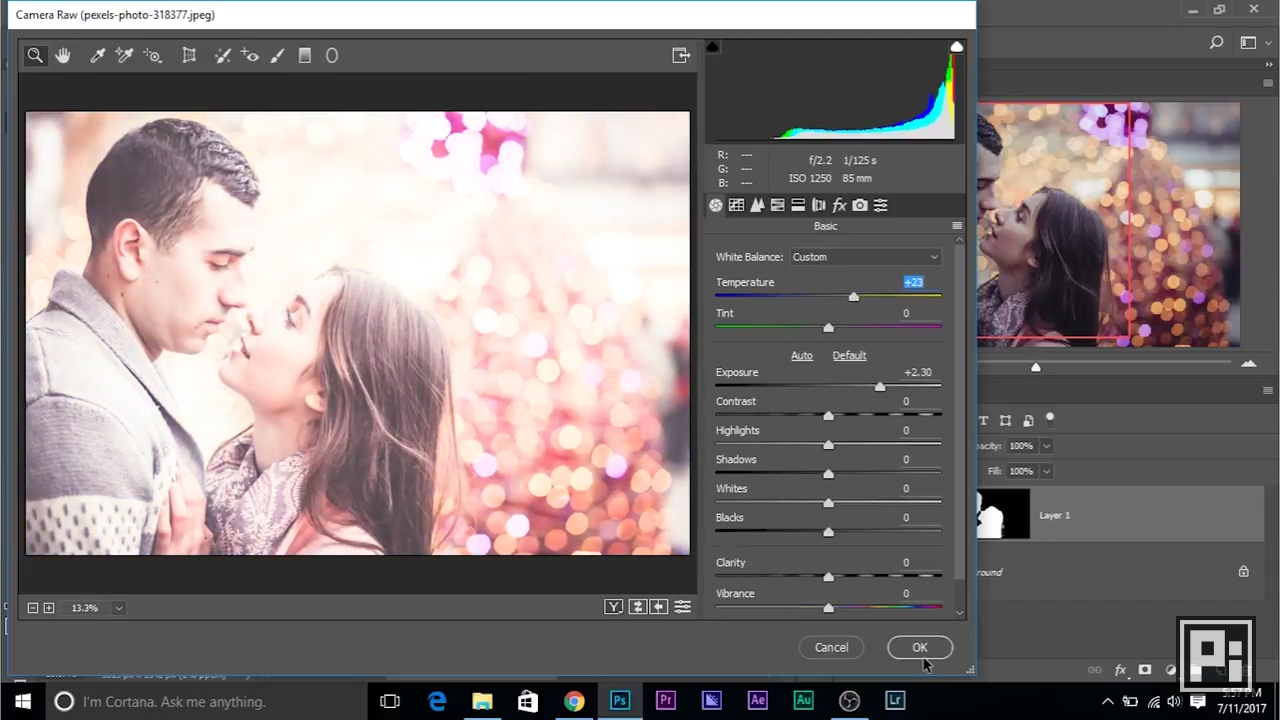Toggle before/after view with Y button

613,607
